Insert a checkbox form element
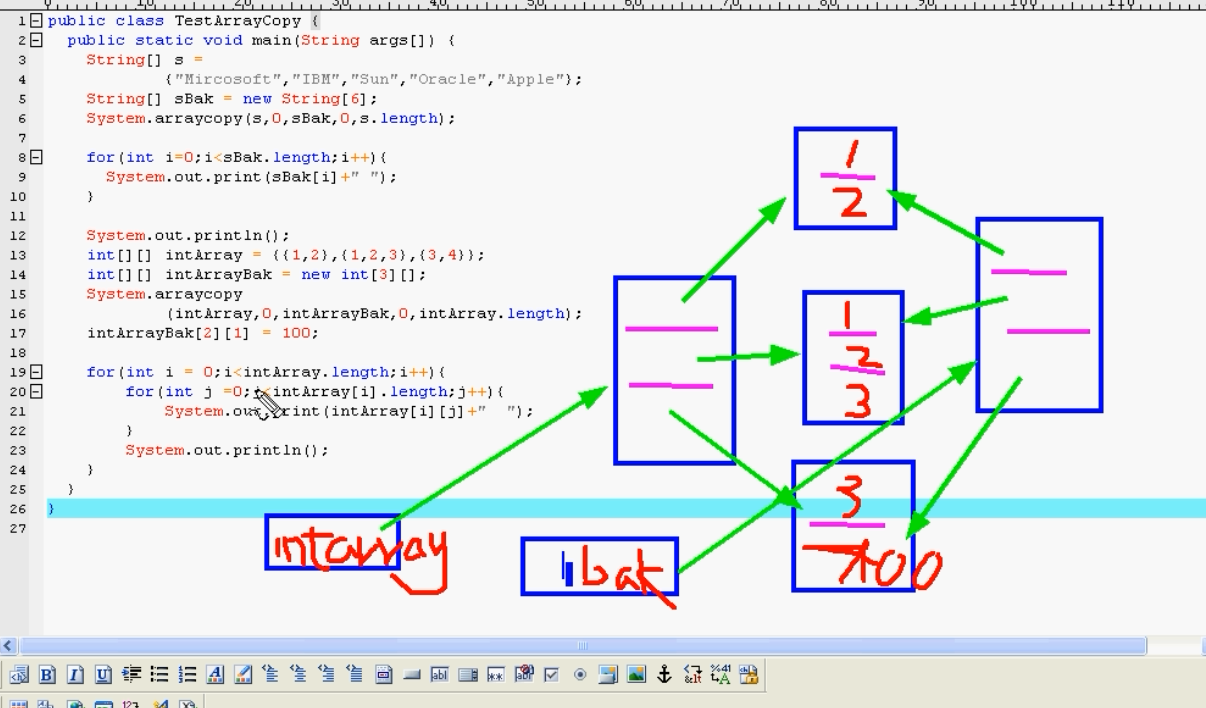1206x708 pixels. [x=551, y=675]
